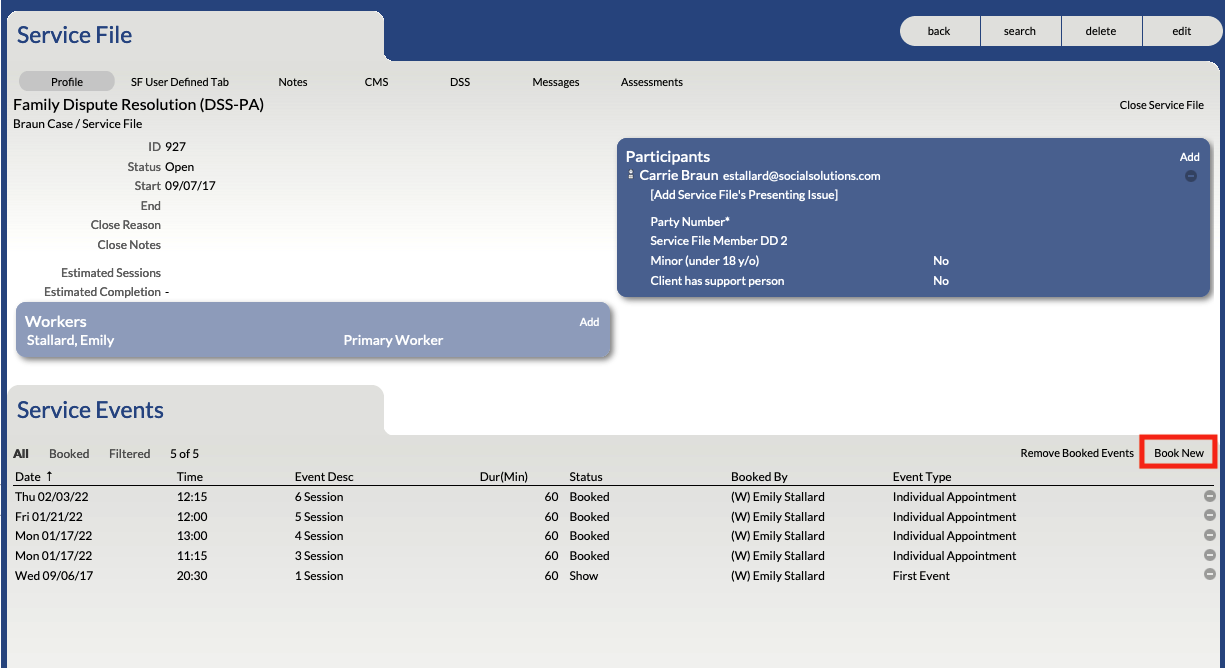Remove the 5 Session event row
Viewport: 1225px width, 668px height.
coord(1209,516)
